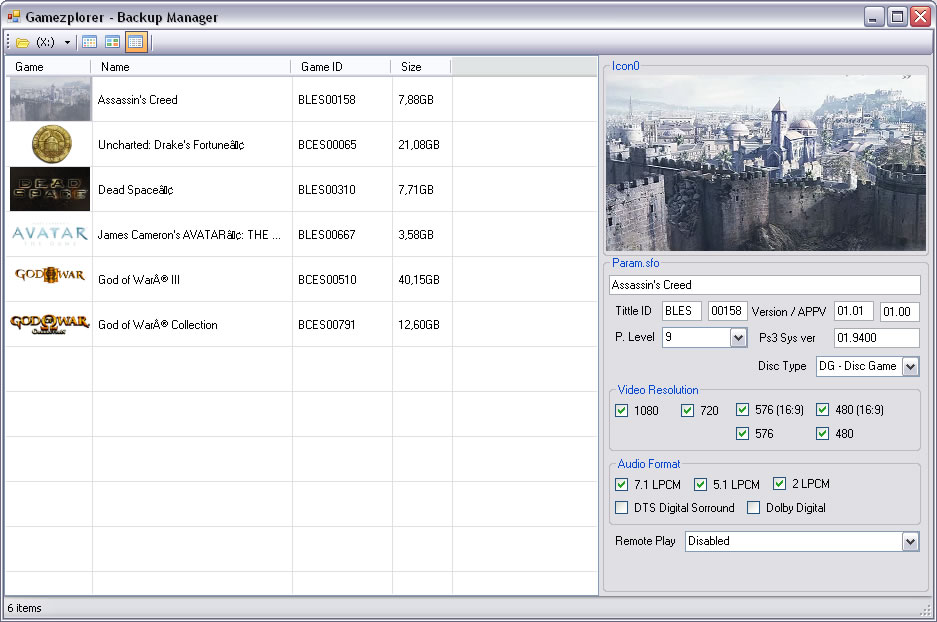Image resolution: width=937 pixels, height=622 pixels.
Task: Select the God of War Collection logo
Action: click(49, 323)
